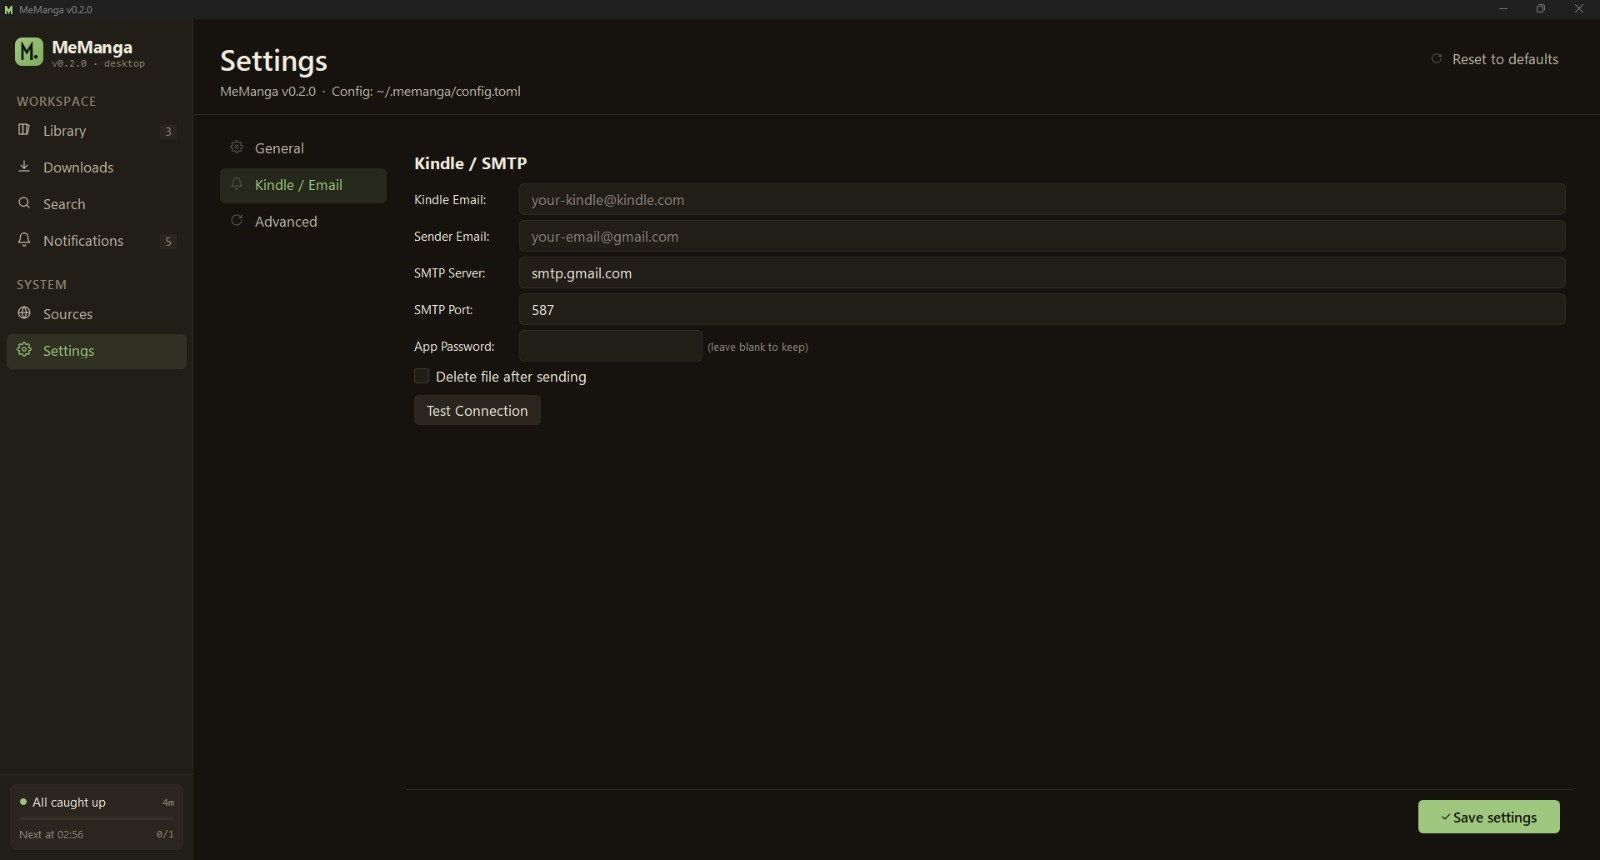Enable Delete file after sending checkbox

point(422,376)
